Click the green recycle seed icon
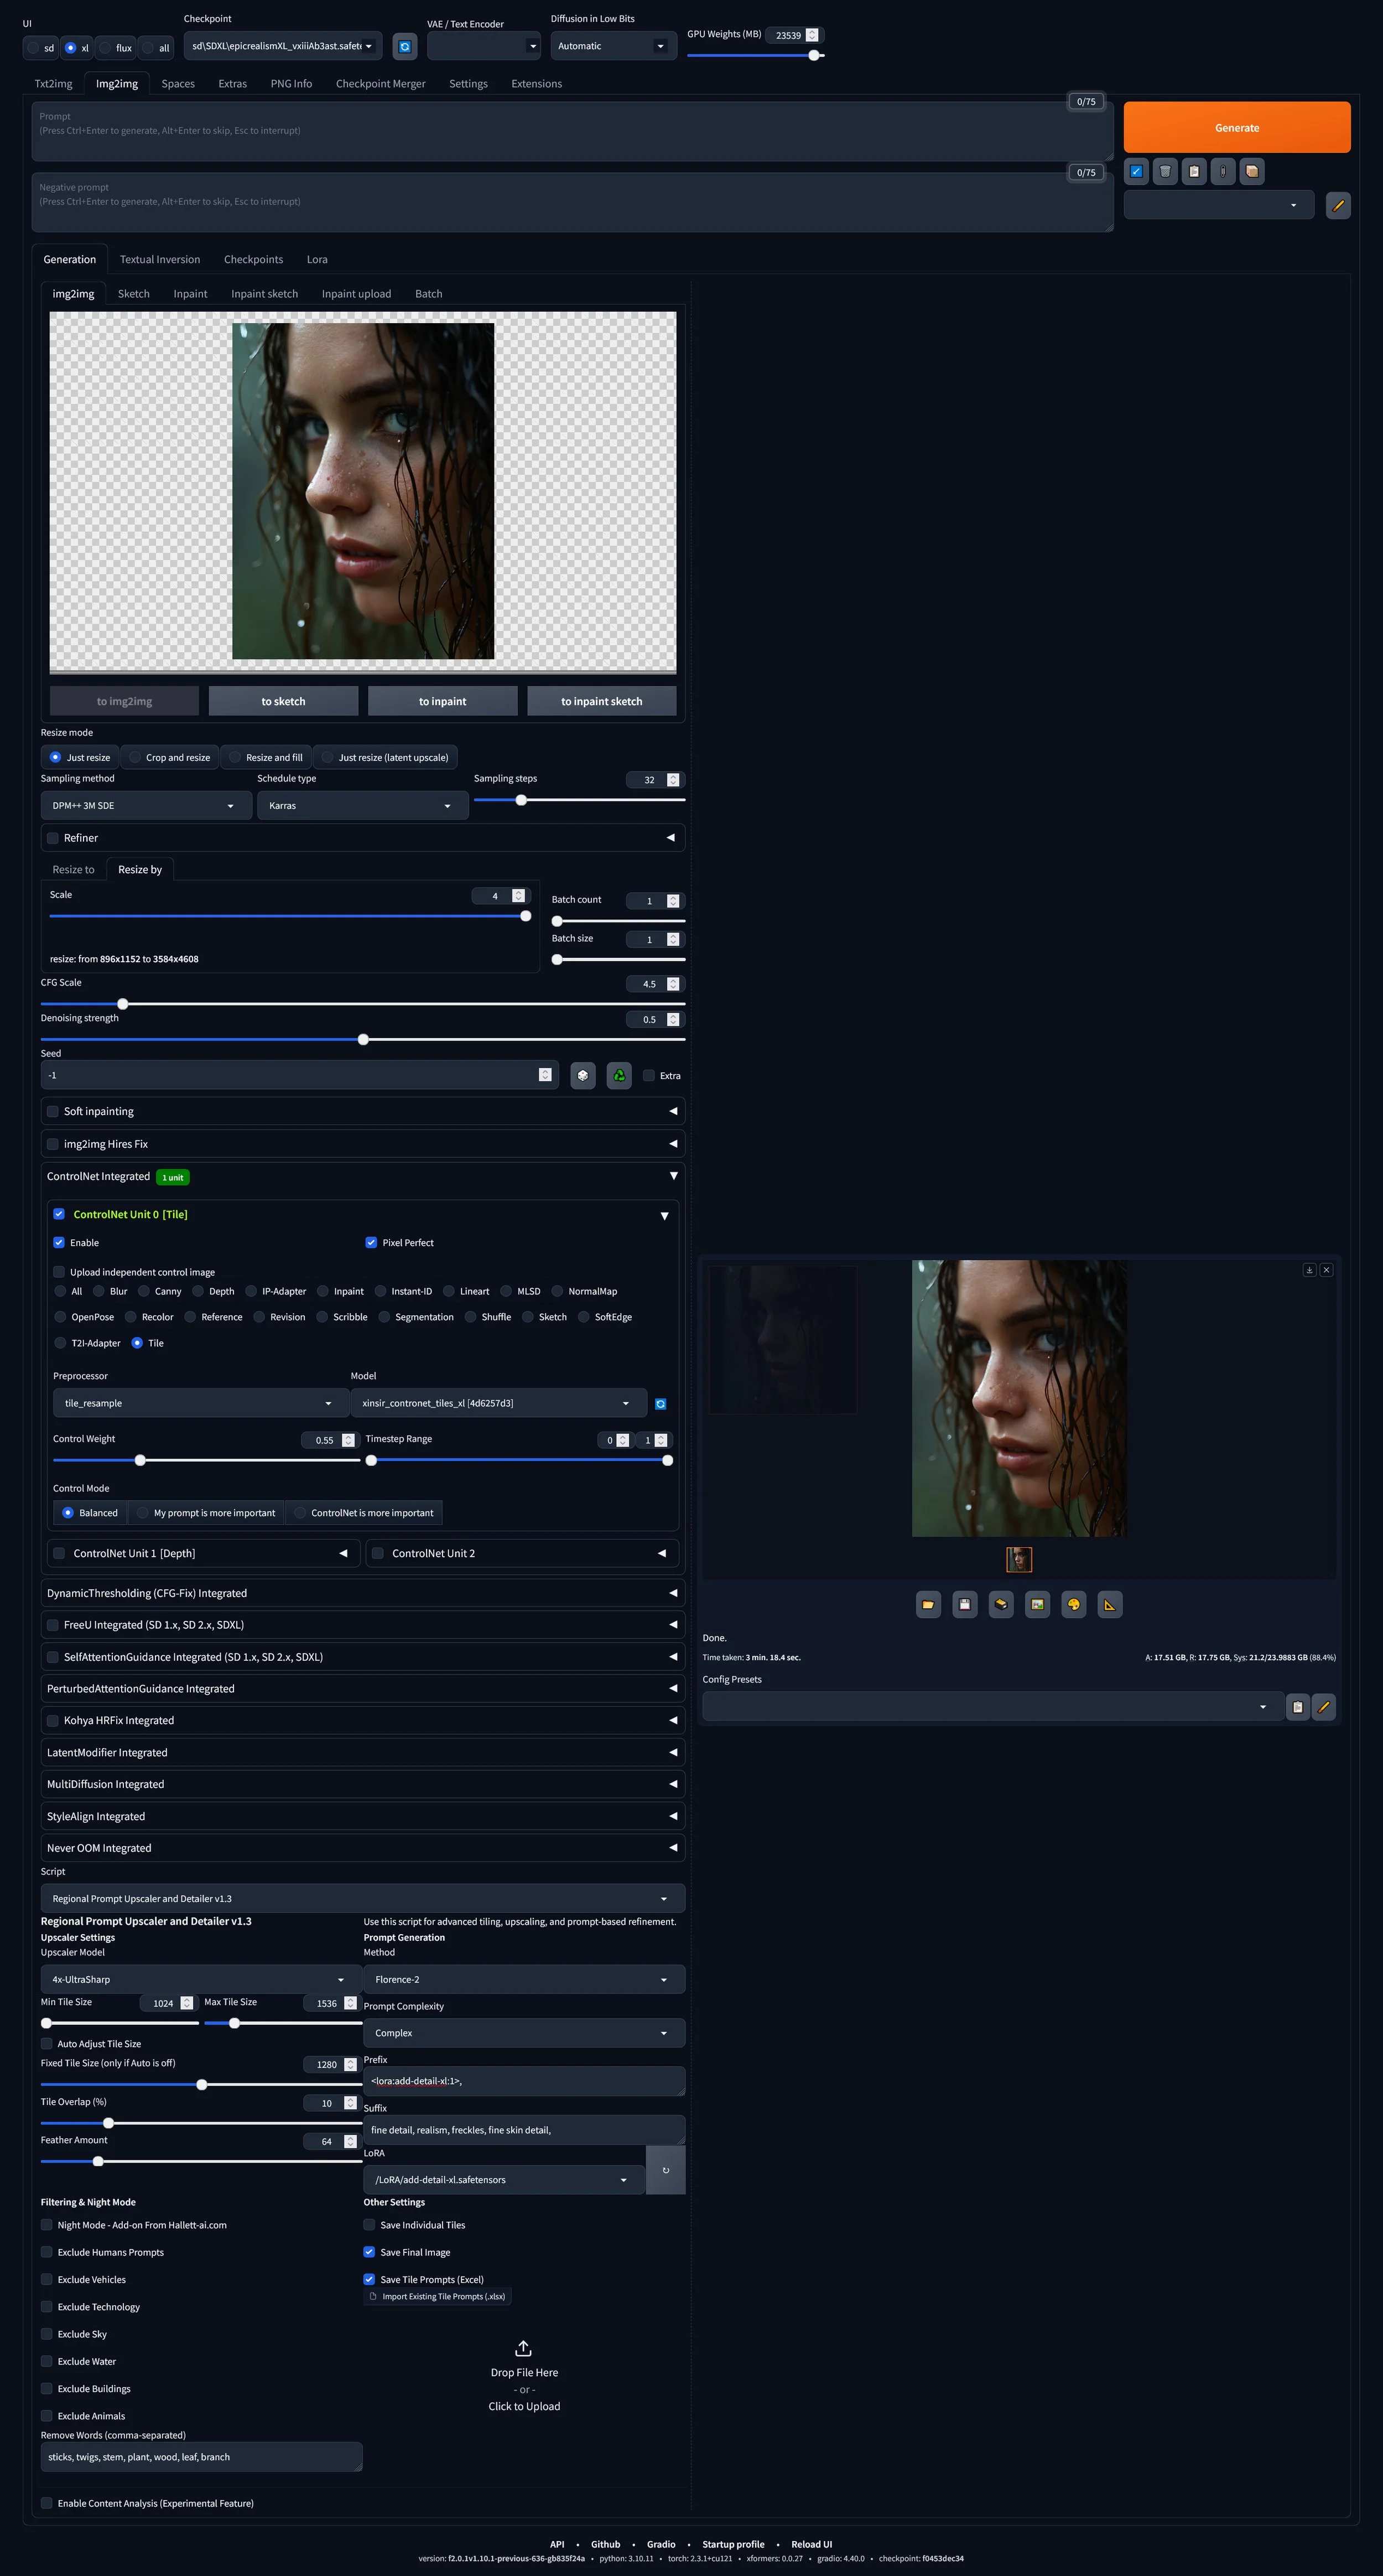The height and width of the screenshot is (2576, 1383). [x=619, y=1076]
